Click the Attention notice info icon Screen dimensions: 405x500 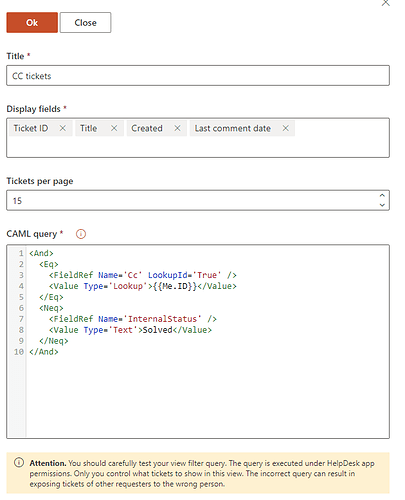pos(19,462)
